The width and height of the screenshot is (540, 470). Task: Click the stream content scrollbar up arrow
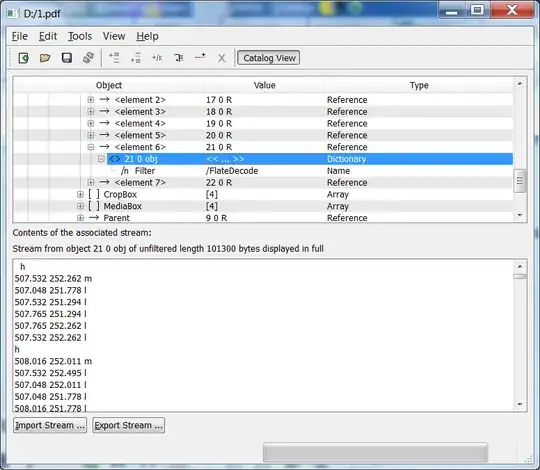click(x=520, y=267)
